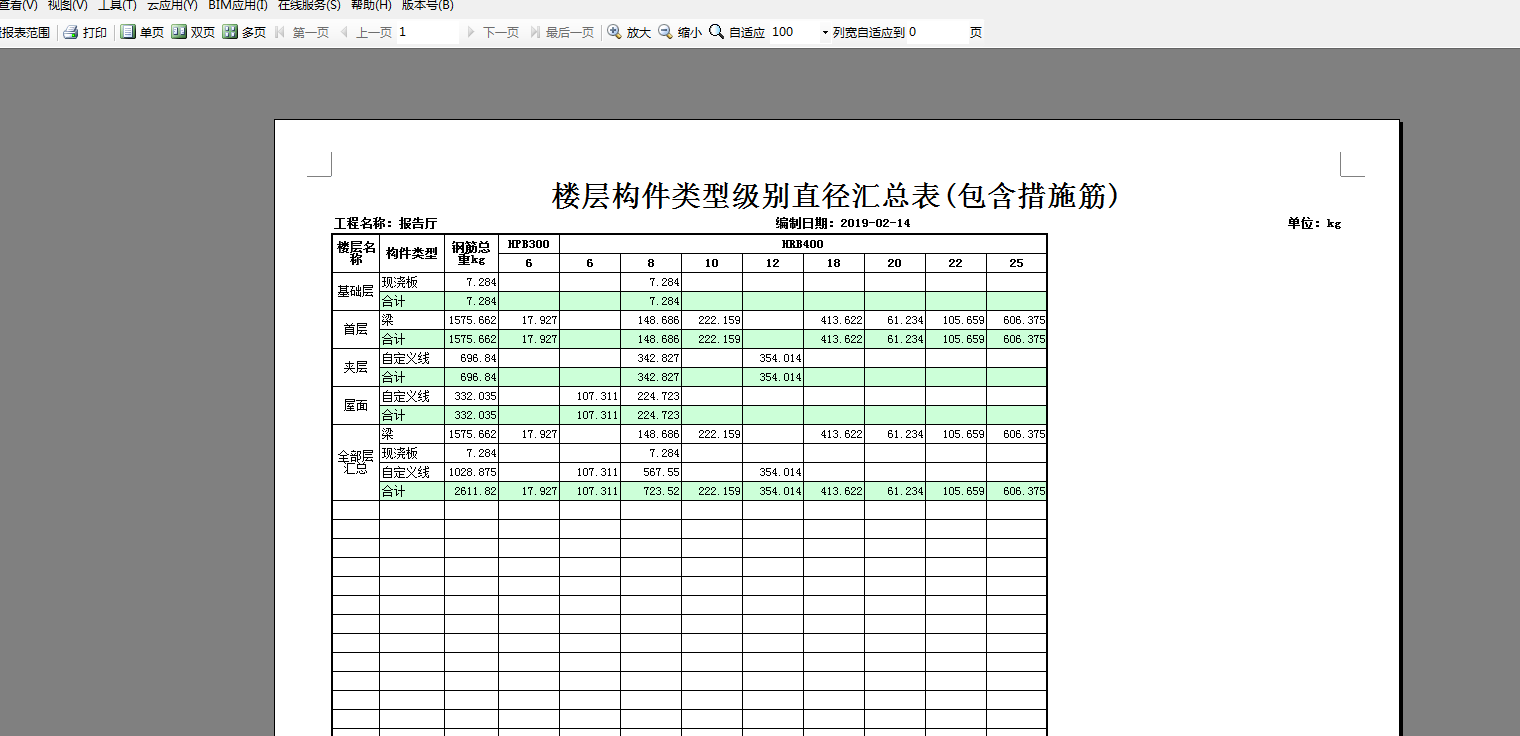Click the report title 楼层构件类型级别直径汇总表
Screen dimensions: 1520x736
pyautogui.click(x=835, y=195)
